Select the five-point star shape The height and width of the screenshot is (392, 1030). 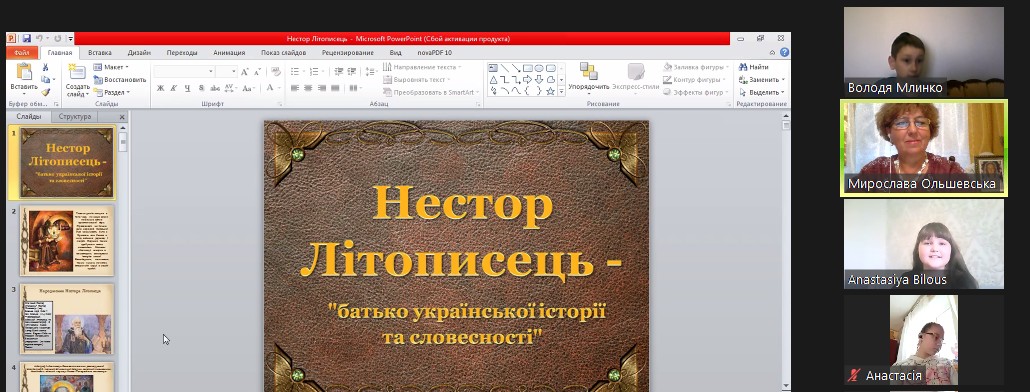(550, 91)
